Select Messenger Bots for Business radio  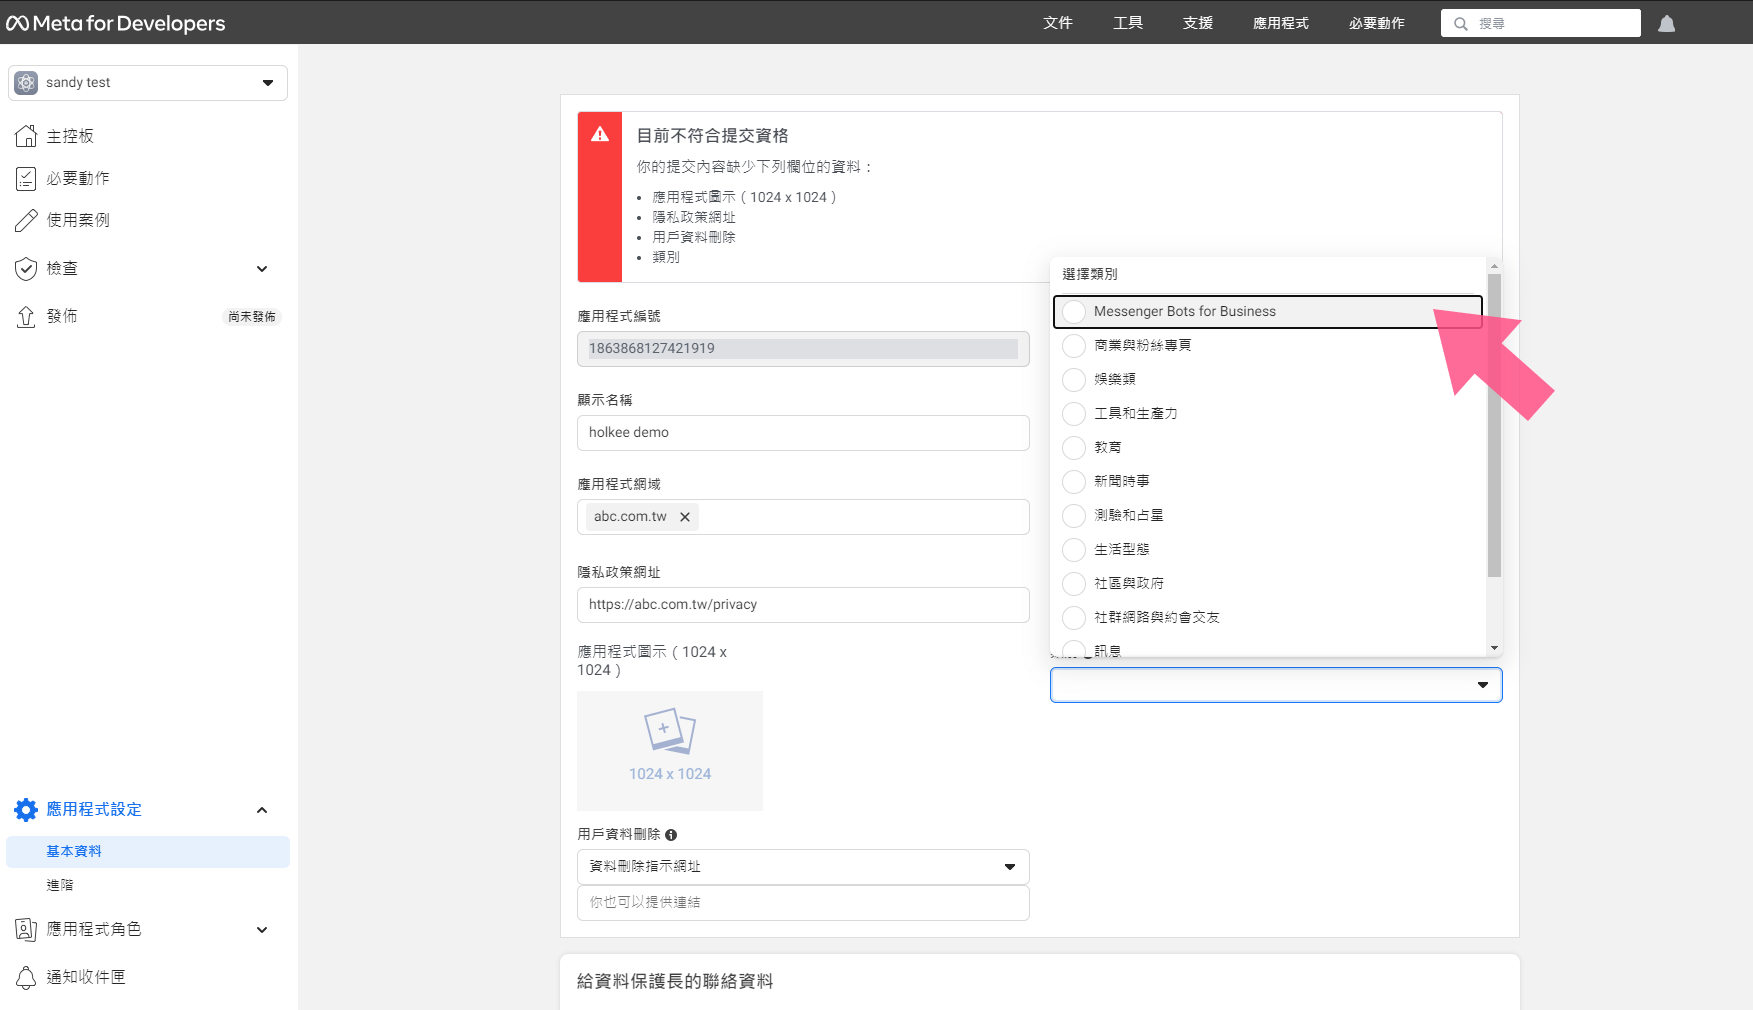1074,312
